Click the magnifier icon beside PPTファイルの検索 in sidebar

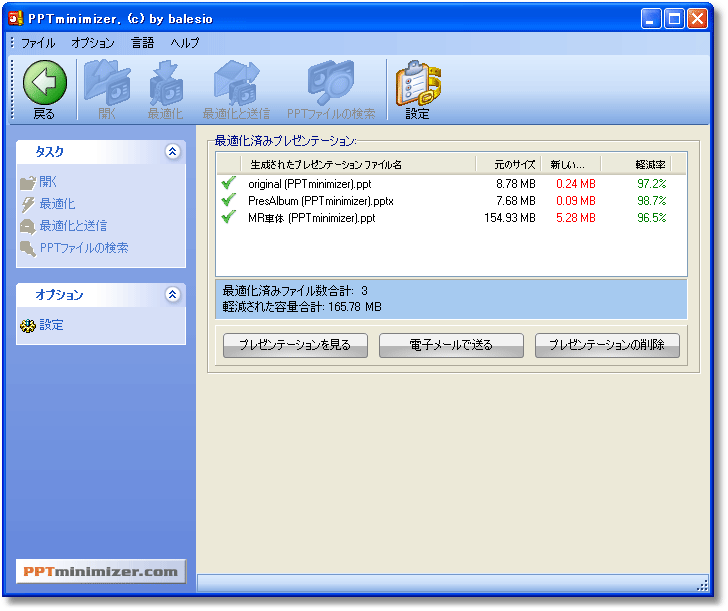(x=28, y=249)
